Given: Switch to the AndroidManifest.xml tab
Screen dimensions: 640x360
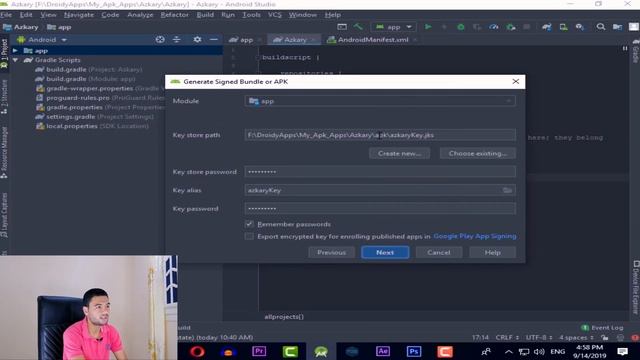Looking at the screenshot, I should click(x=373, y=40).
